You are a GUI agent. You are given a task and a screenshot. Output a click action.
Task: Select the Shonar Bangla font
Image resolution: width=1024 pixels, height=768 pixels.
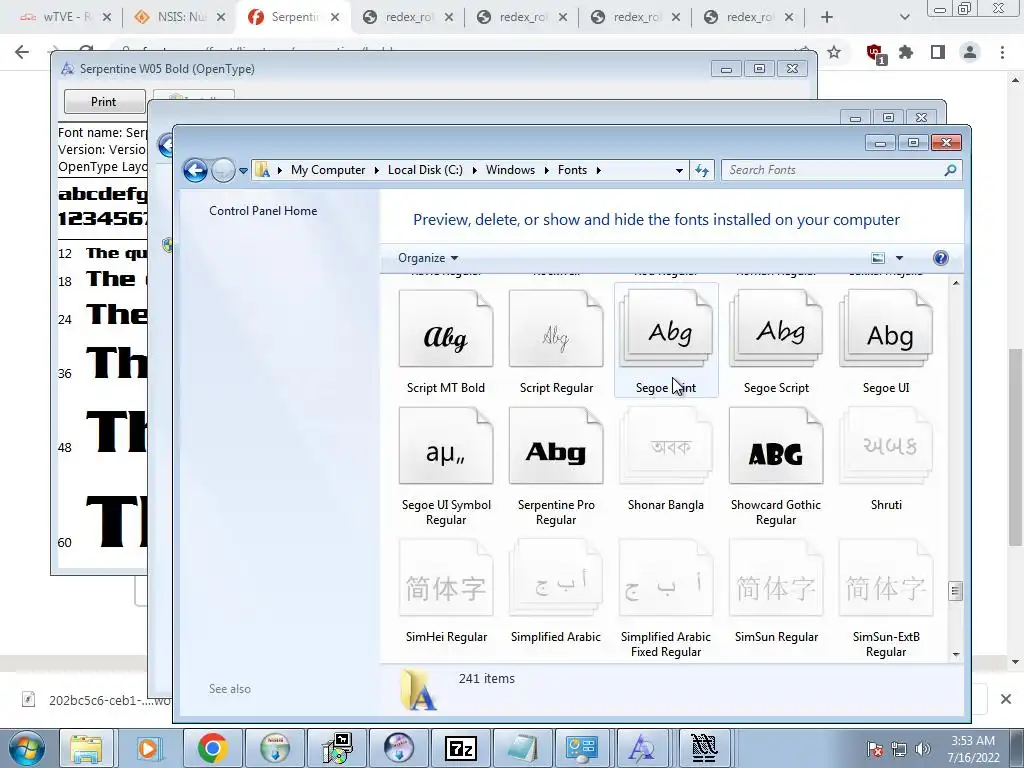[665, 446]
